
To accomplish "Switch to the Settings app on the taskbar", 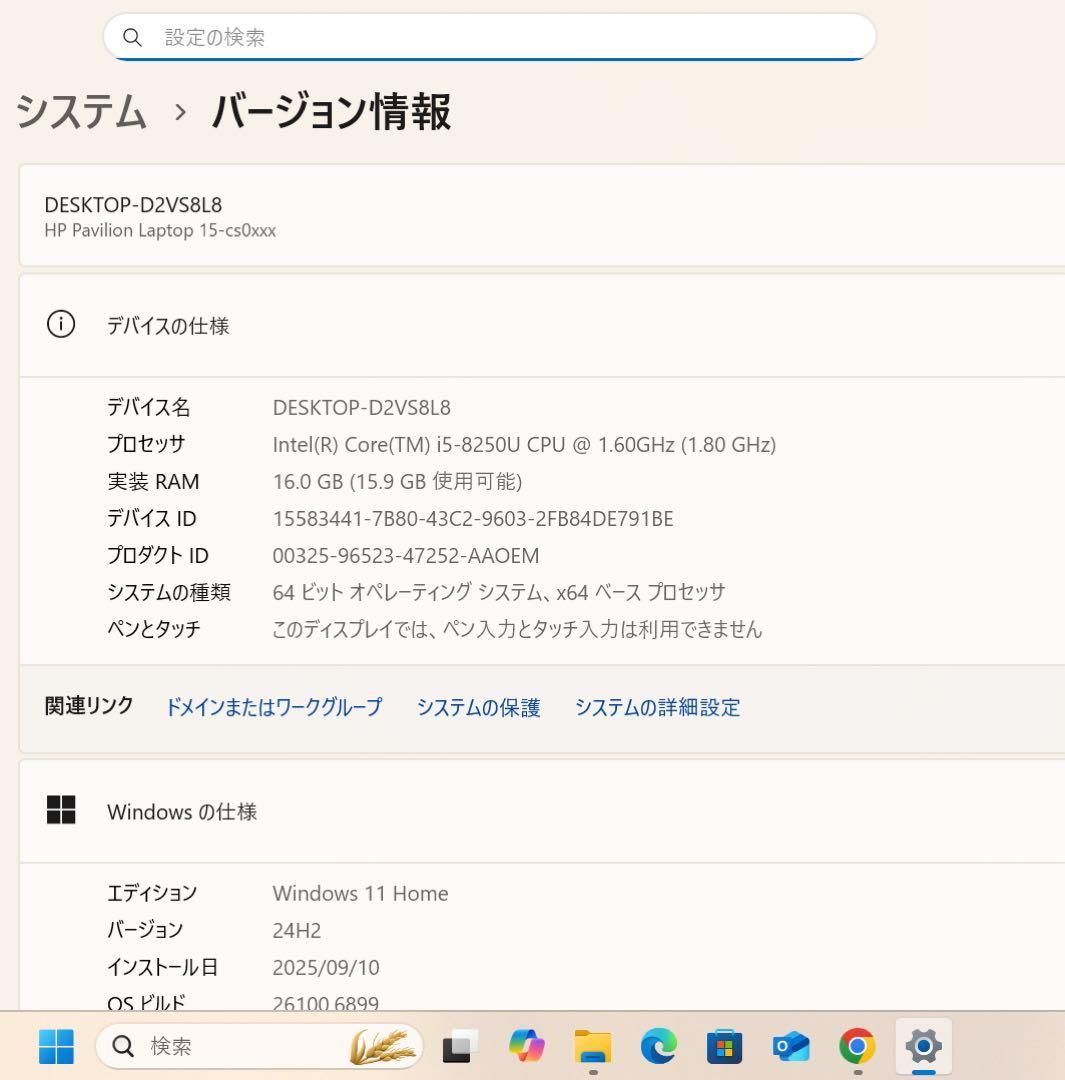I will [922, 1046].
